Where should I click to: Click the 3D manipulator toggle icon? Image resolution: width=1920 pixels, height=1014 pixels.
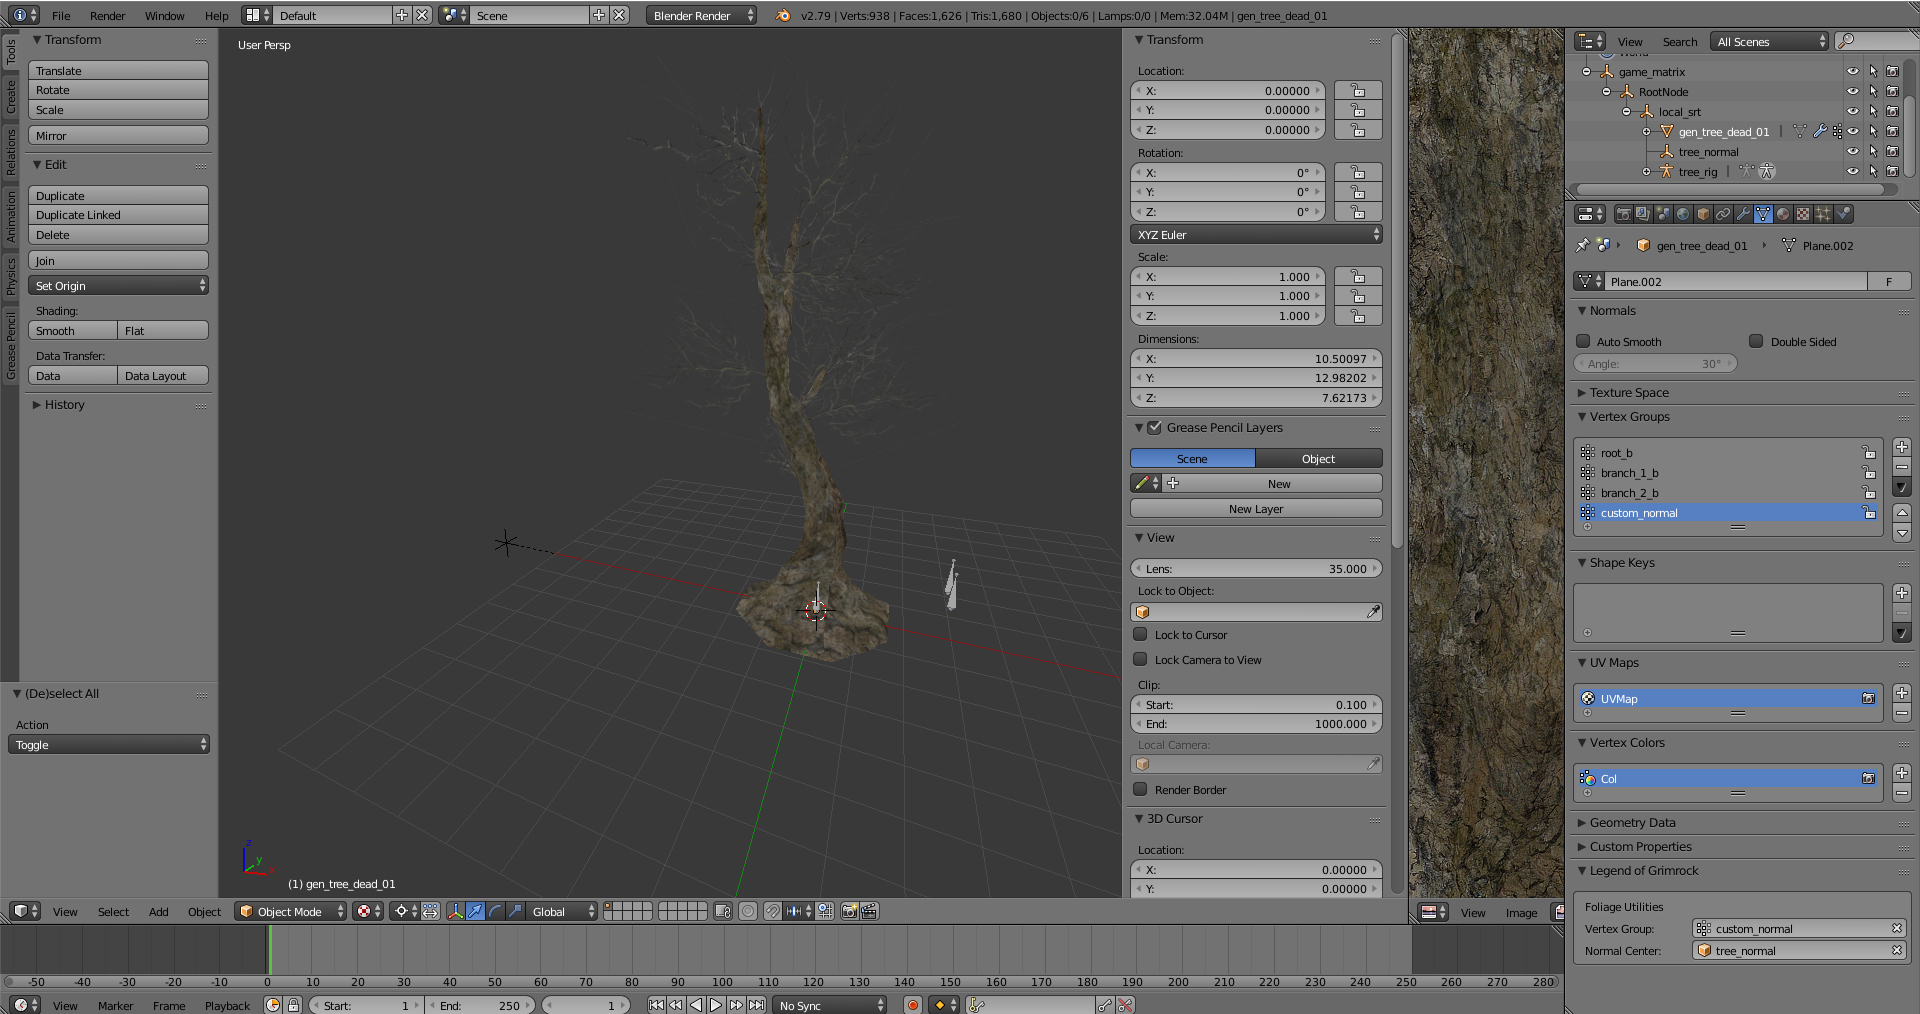point(456,911)
